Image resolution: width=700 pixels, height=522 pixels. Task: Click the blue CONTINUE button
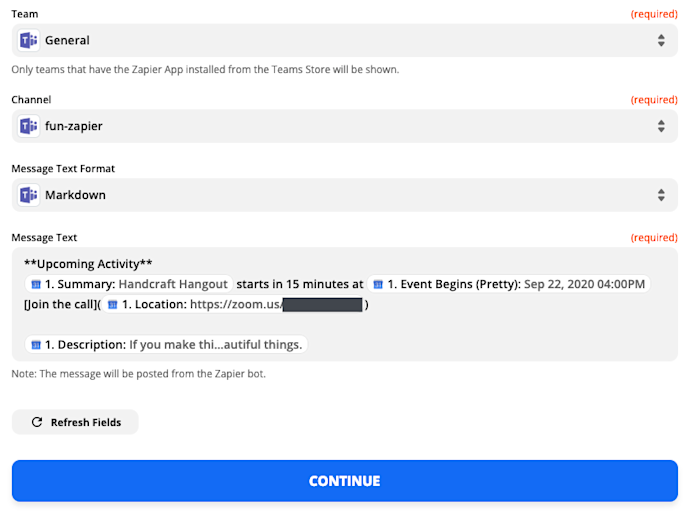(345, 481)
